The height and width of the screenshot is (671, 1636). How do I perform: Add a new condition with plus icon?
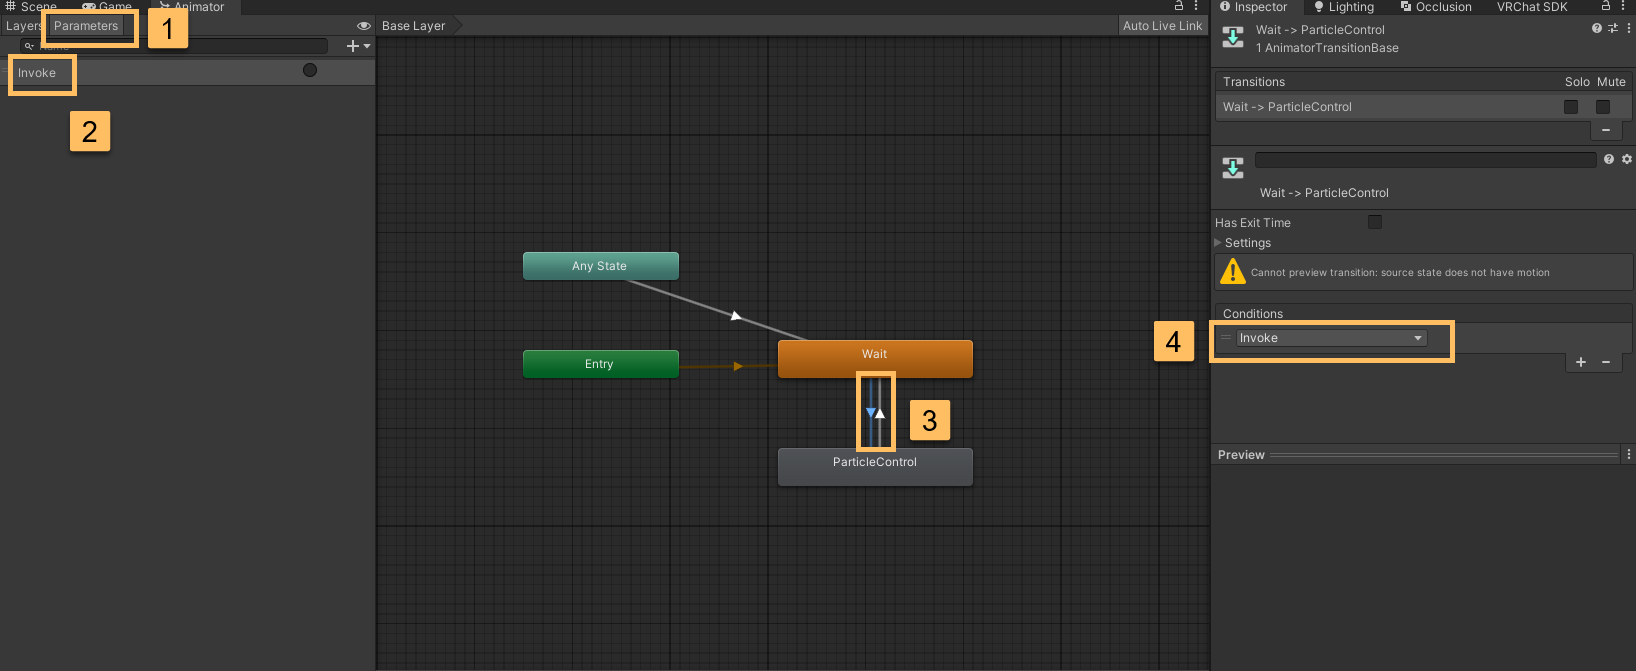coord(1581,362)
